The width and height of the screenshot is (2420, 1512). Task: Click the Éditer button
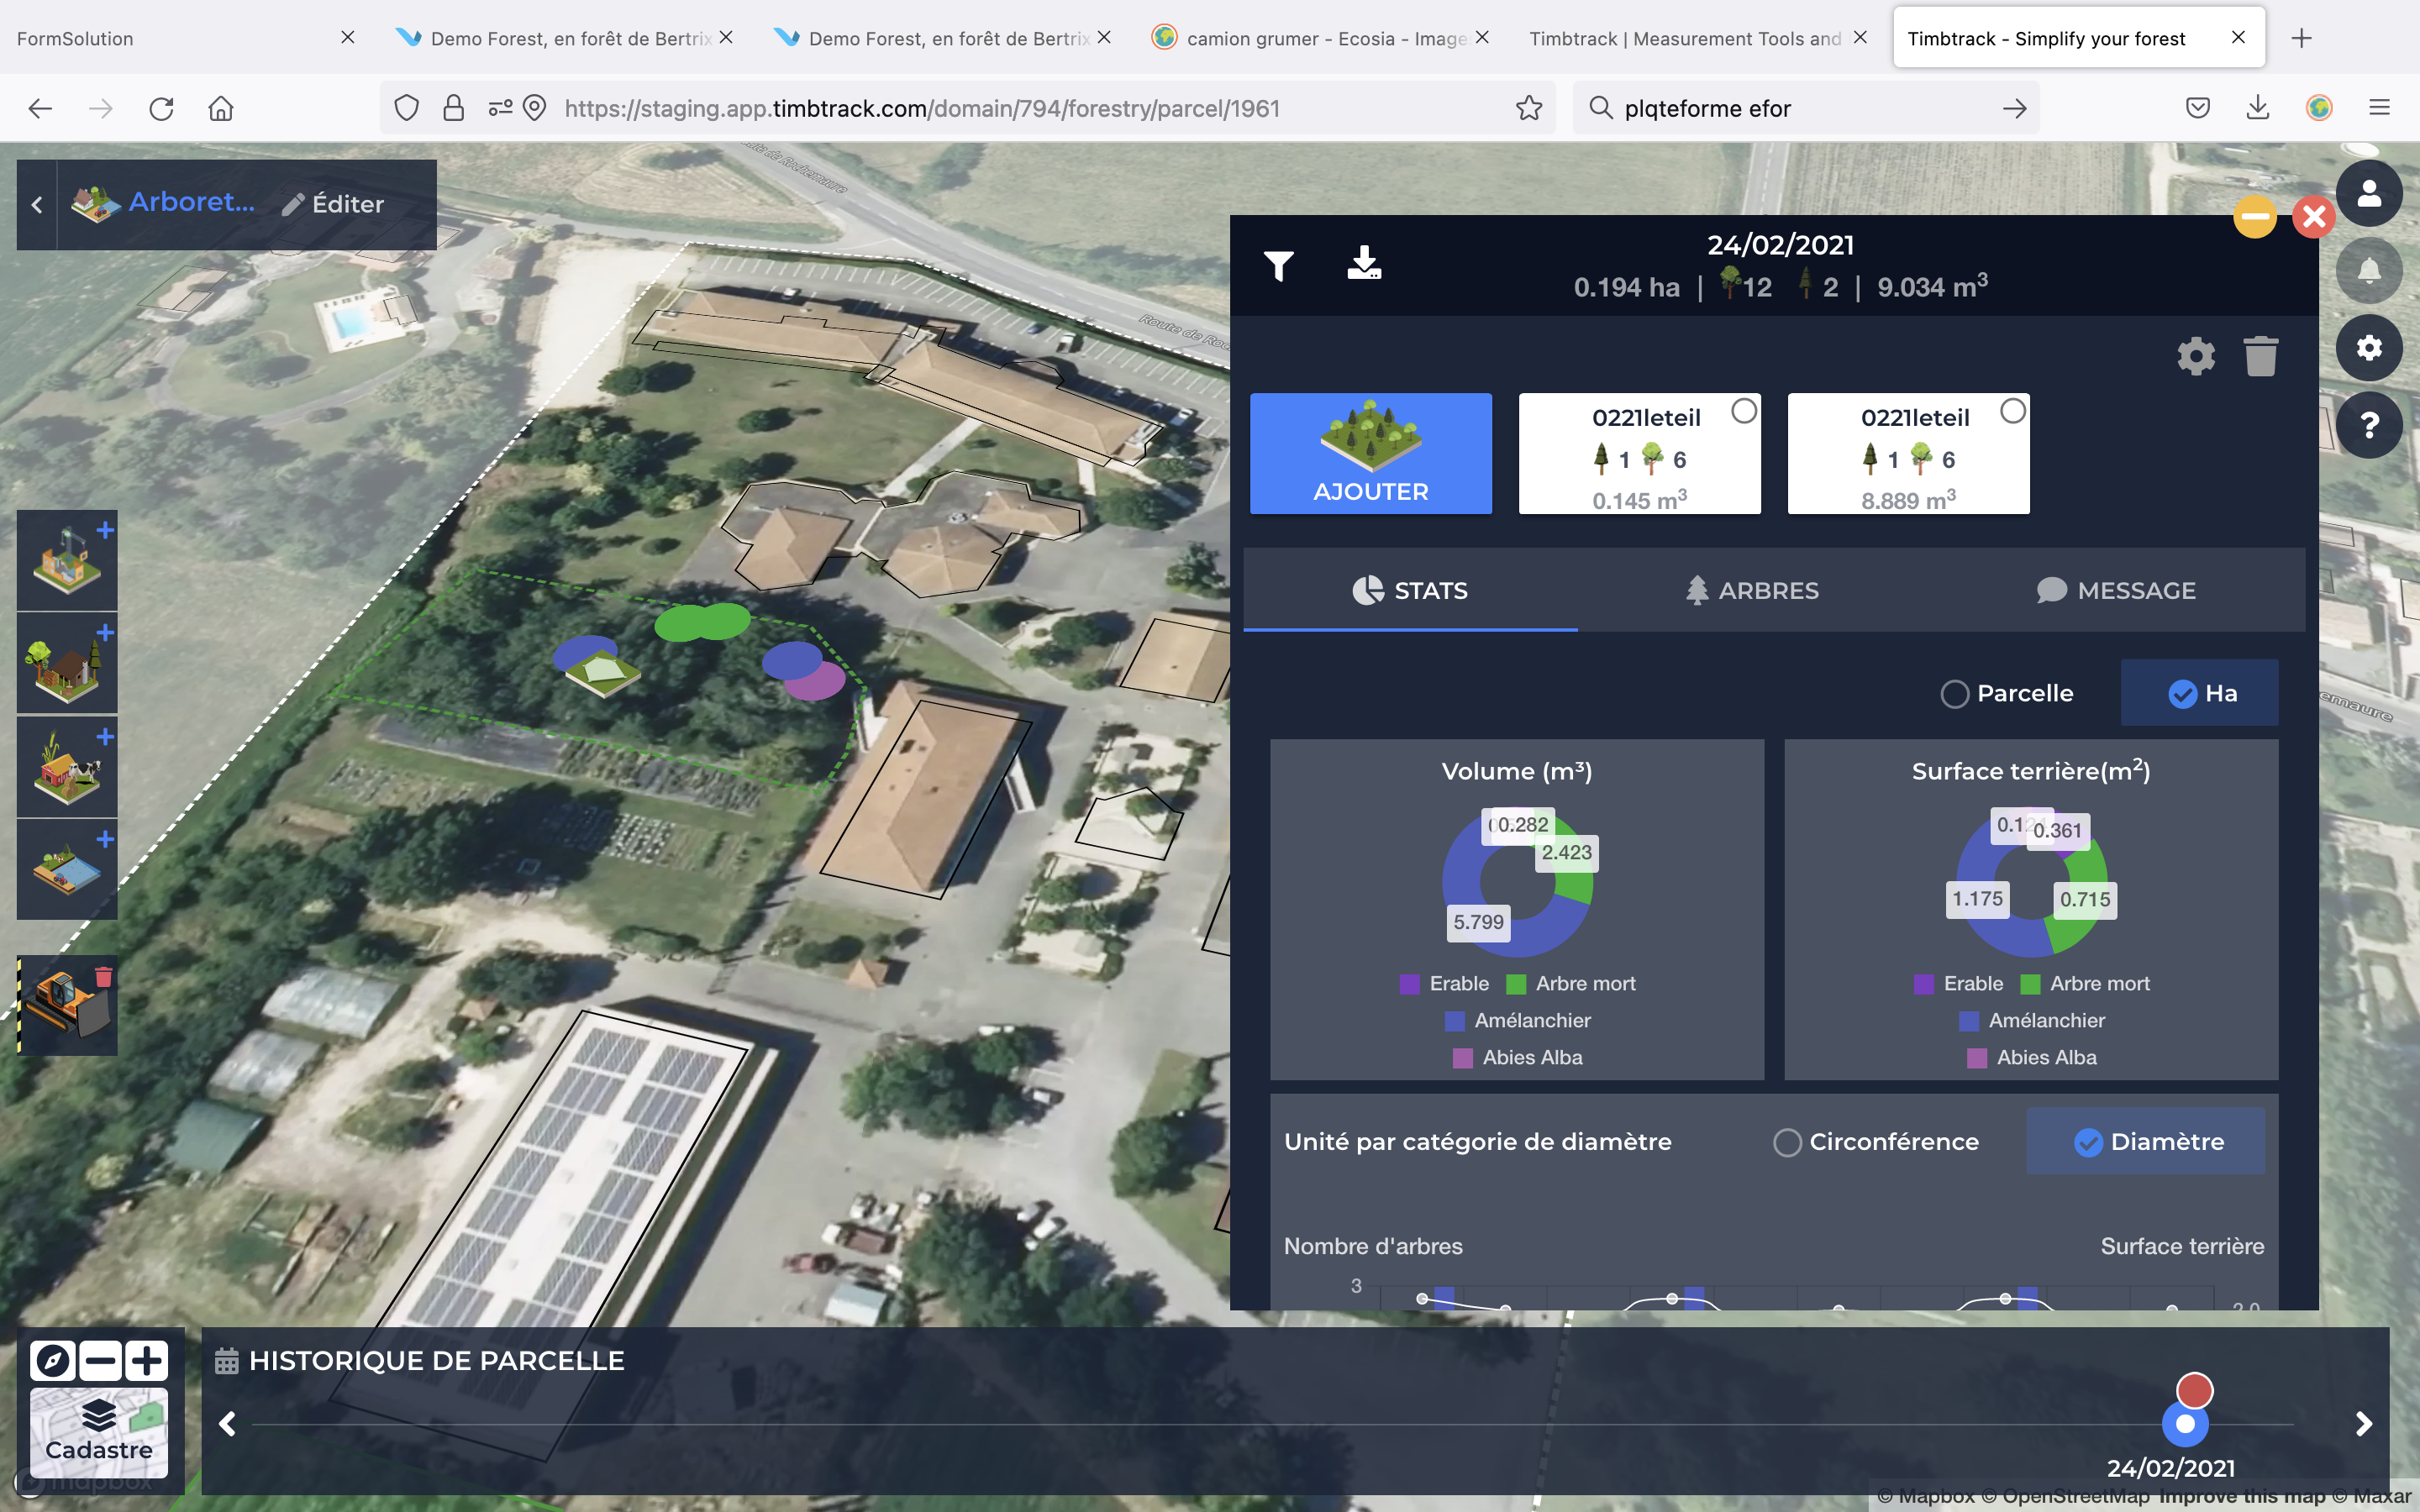(x=334, y=205)
